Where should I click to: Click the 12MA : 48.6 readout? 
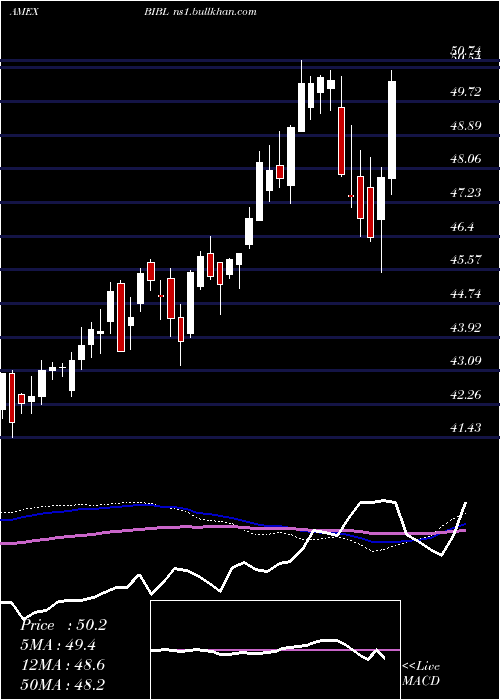tap(63, 665)
